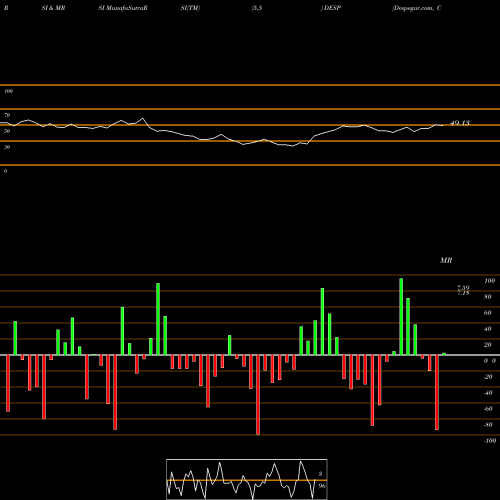Image resolution: width=500 pixels, height=500 pixels.
Task: Click the 50 level label on RSI axis
Action: click(x=7, y=131)
